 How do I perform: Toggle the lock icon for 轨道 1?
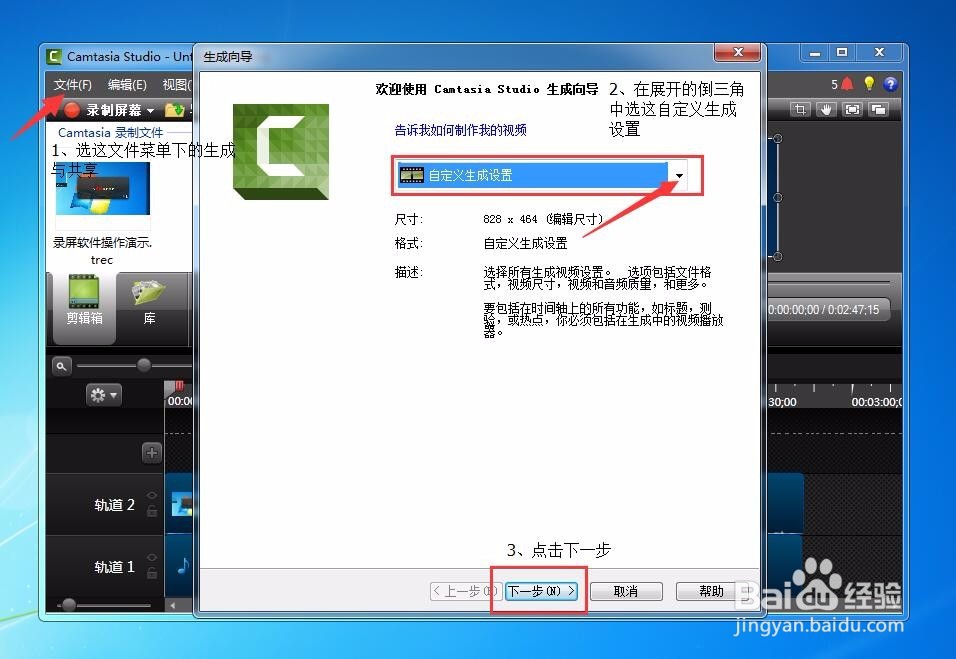pos(152,573)
